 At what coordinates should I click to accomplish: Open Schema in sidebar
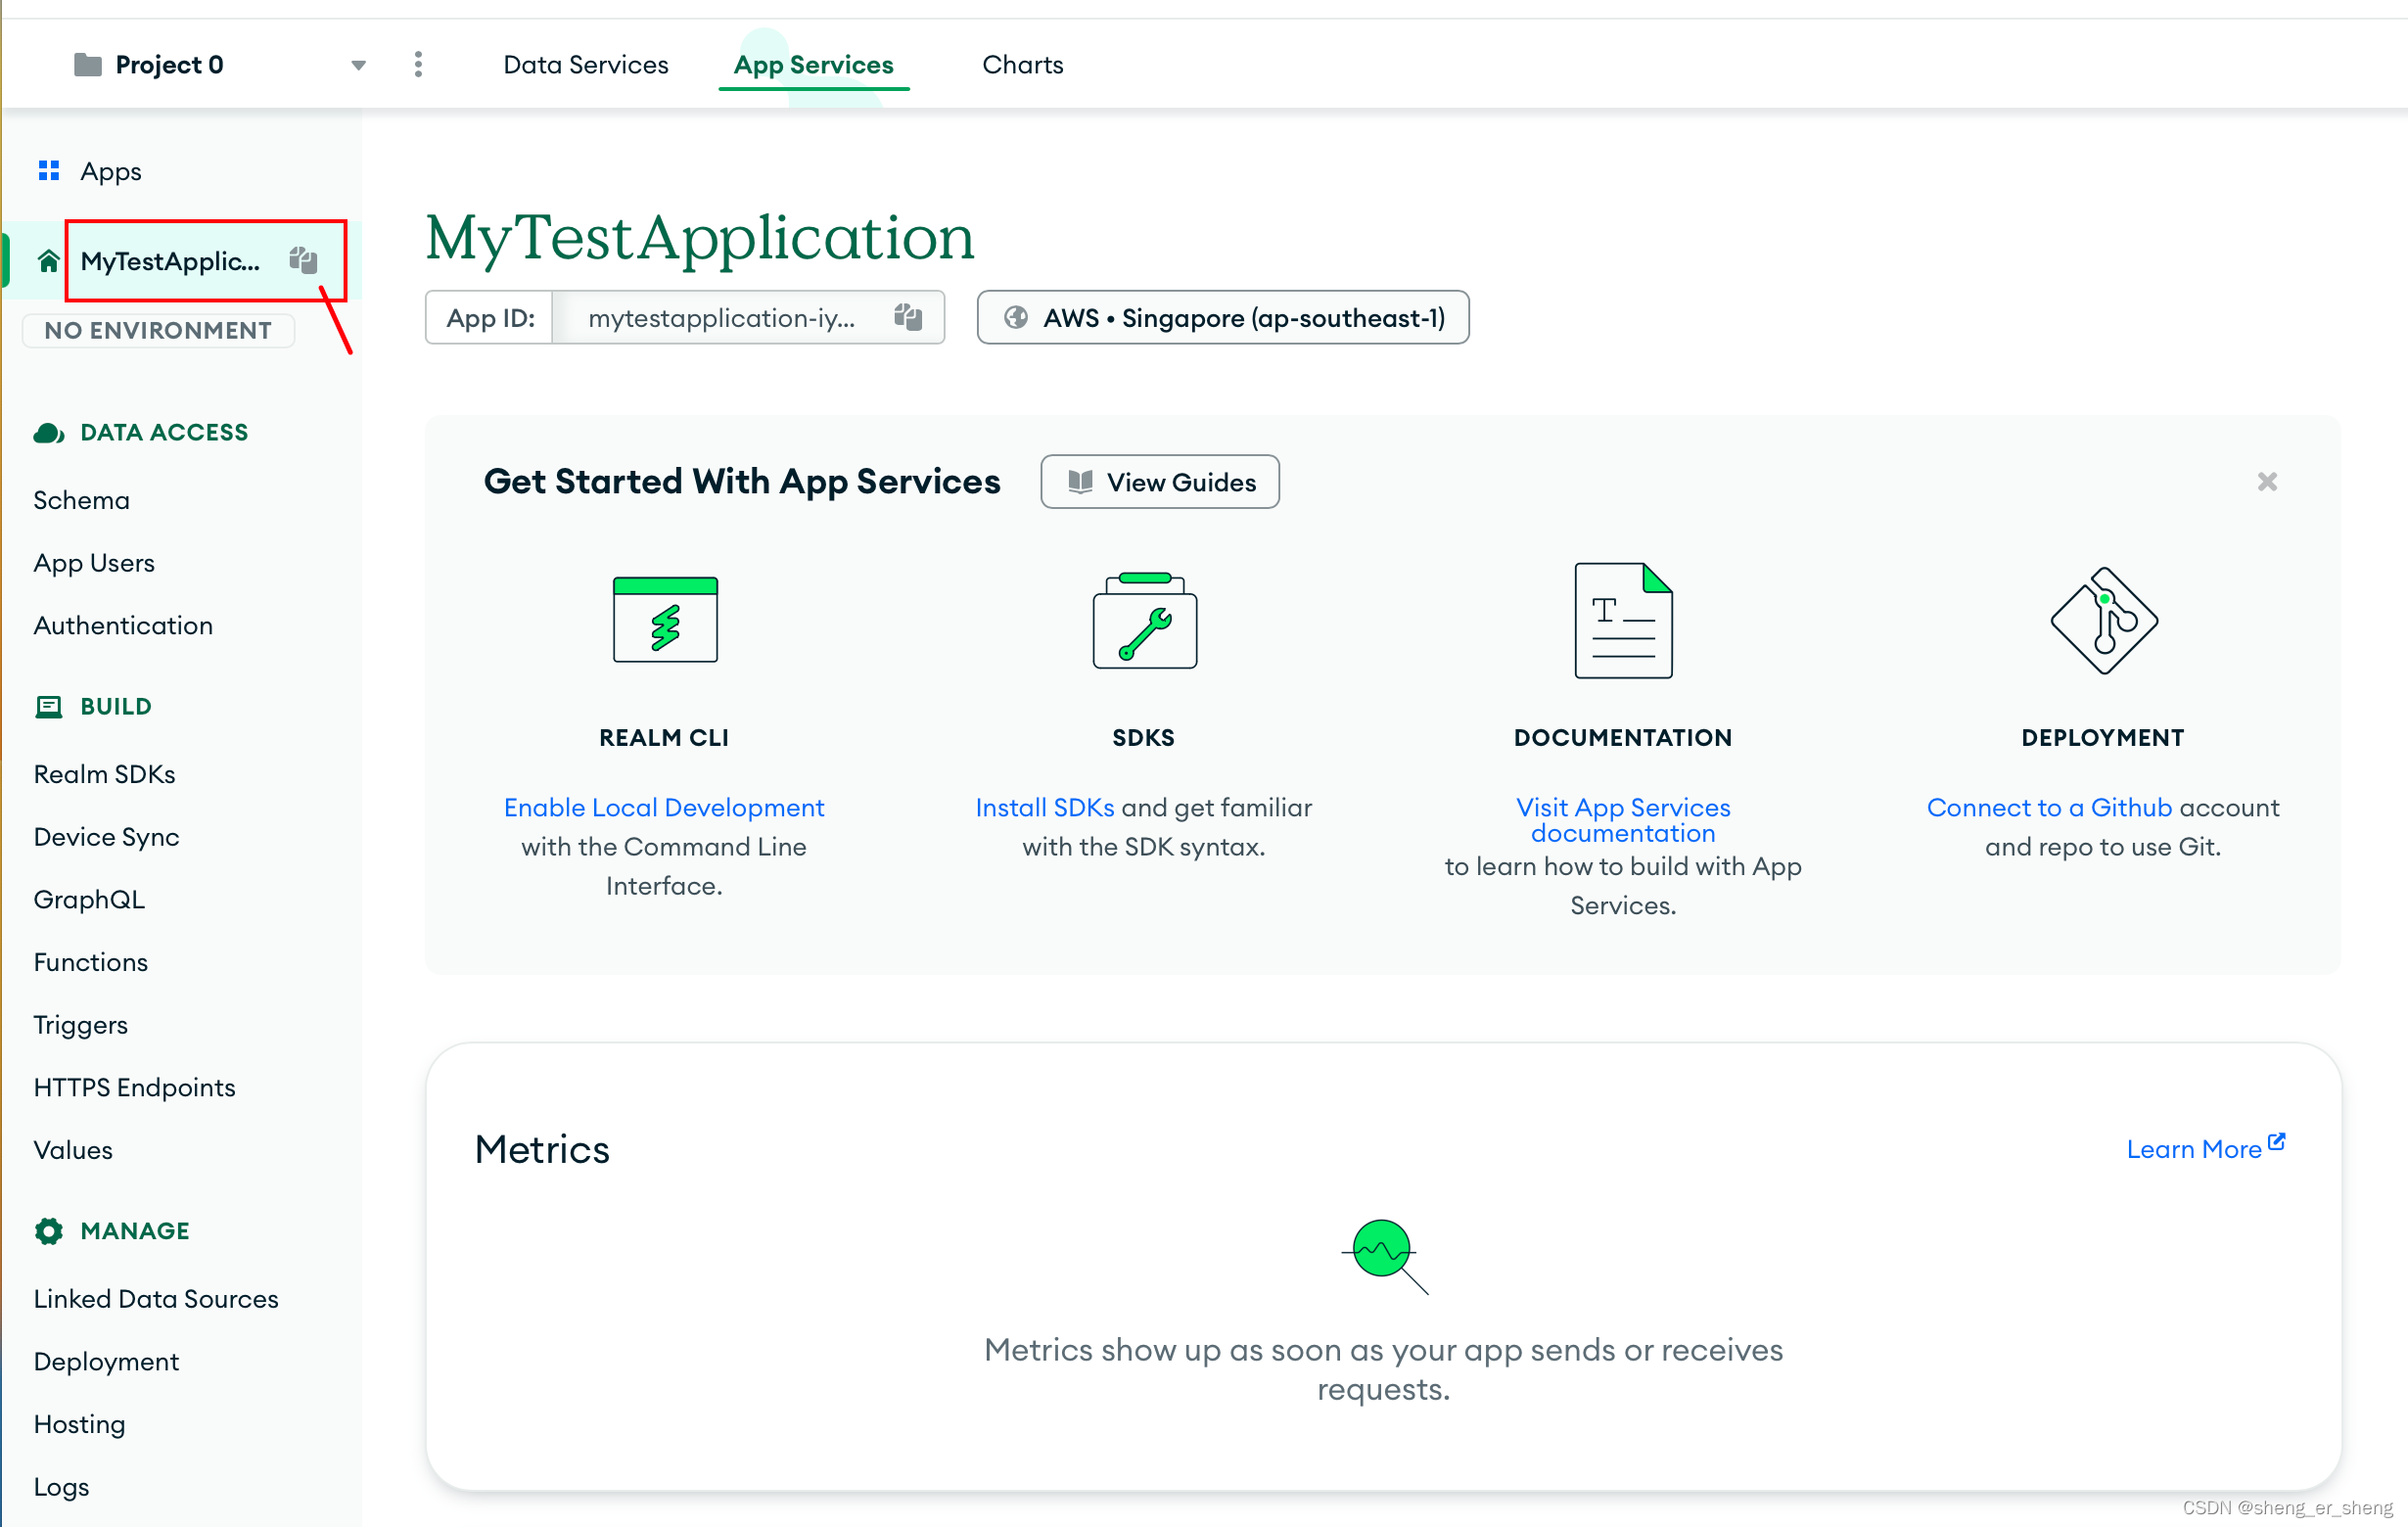(x=81, y=500)
